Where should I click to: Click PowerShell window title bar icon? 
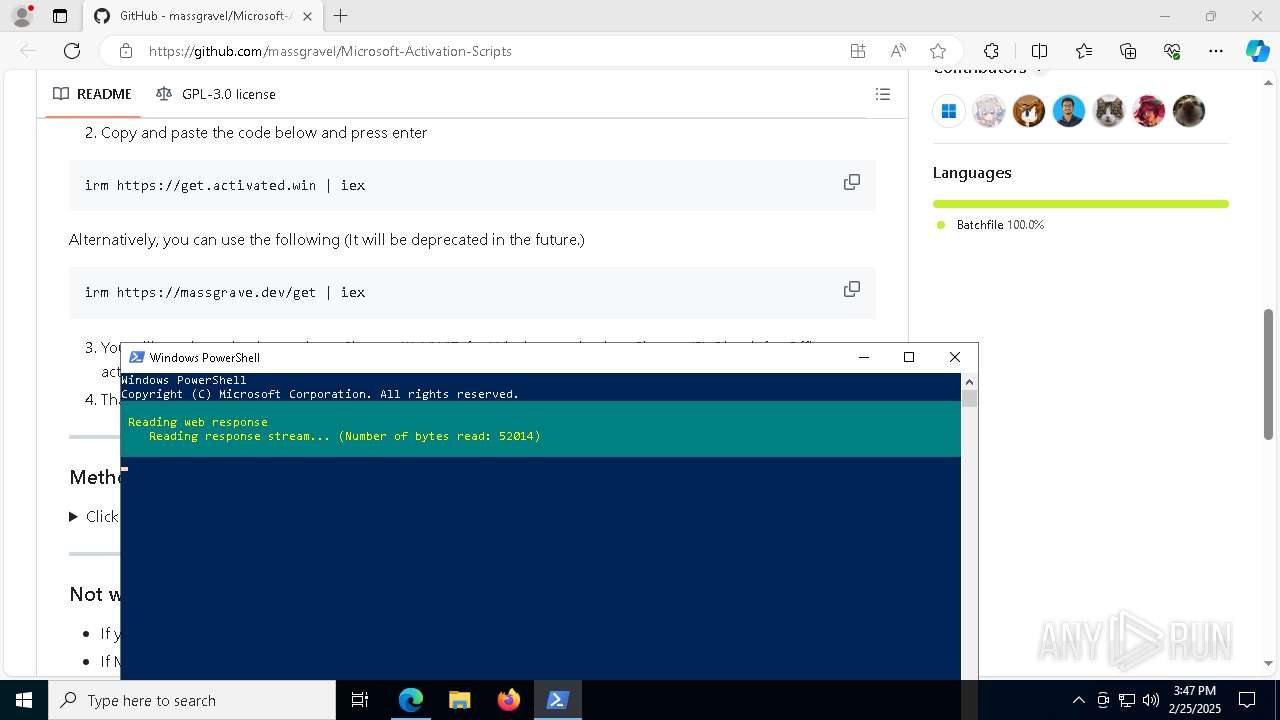[x=137, y=358]
